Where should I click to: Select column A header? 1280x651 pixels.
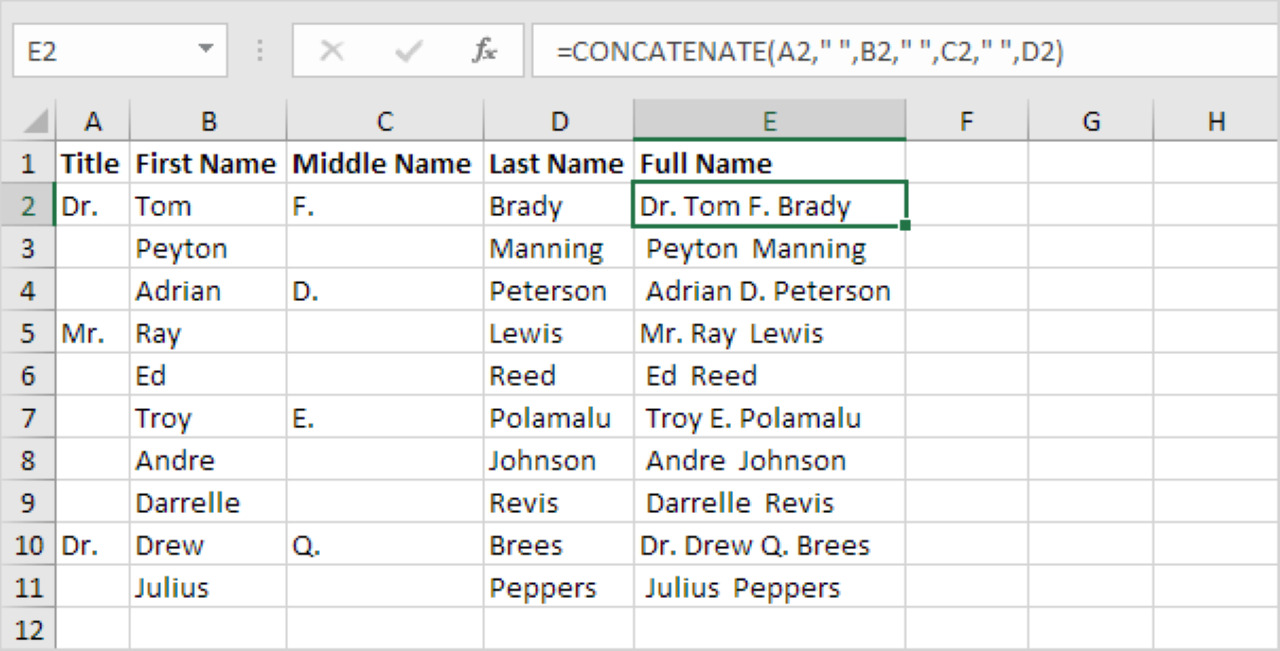coord(93,122)
